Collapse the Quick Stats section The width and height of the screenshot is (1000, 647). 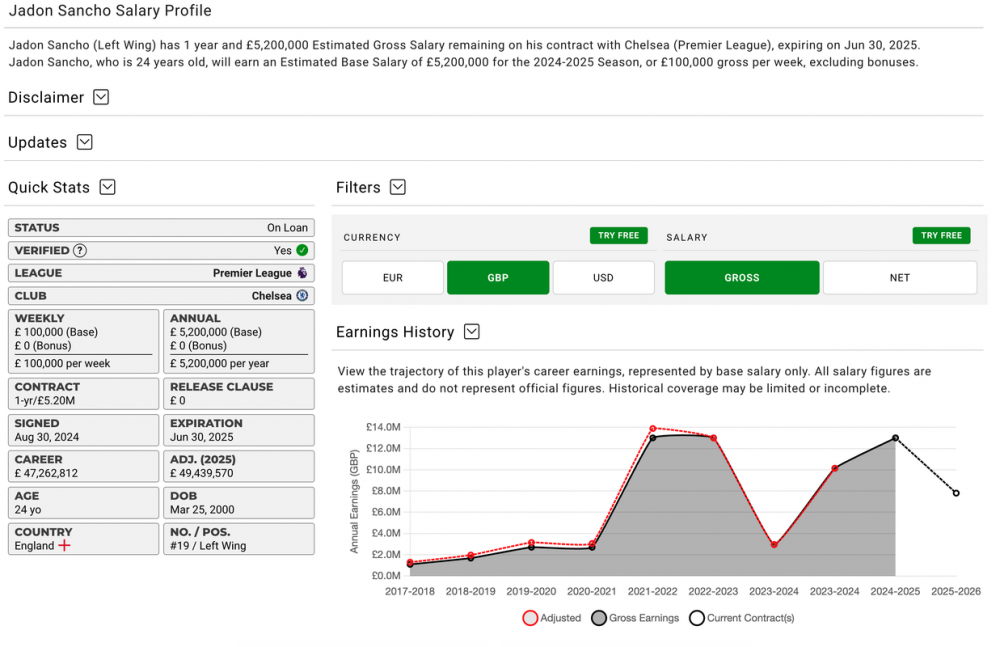pyautogui.click(x=108, y=187)
